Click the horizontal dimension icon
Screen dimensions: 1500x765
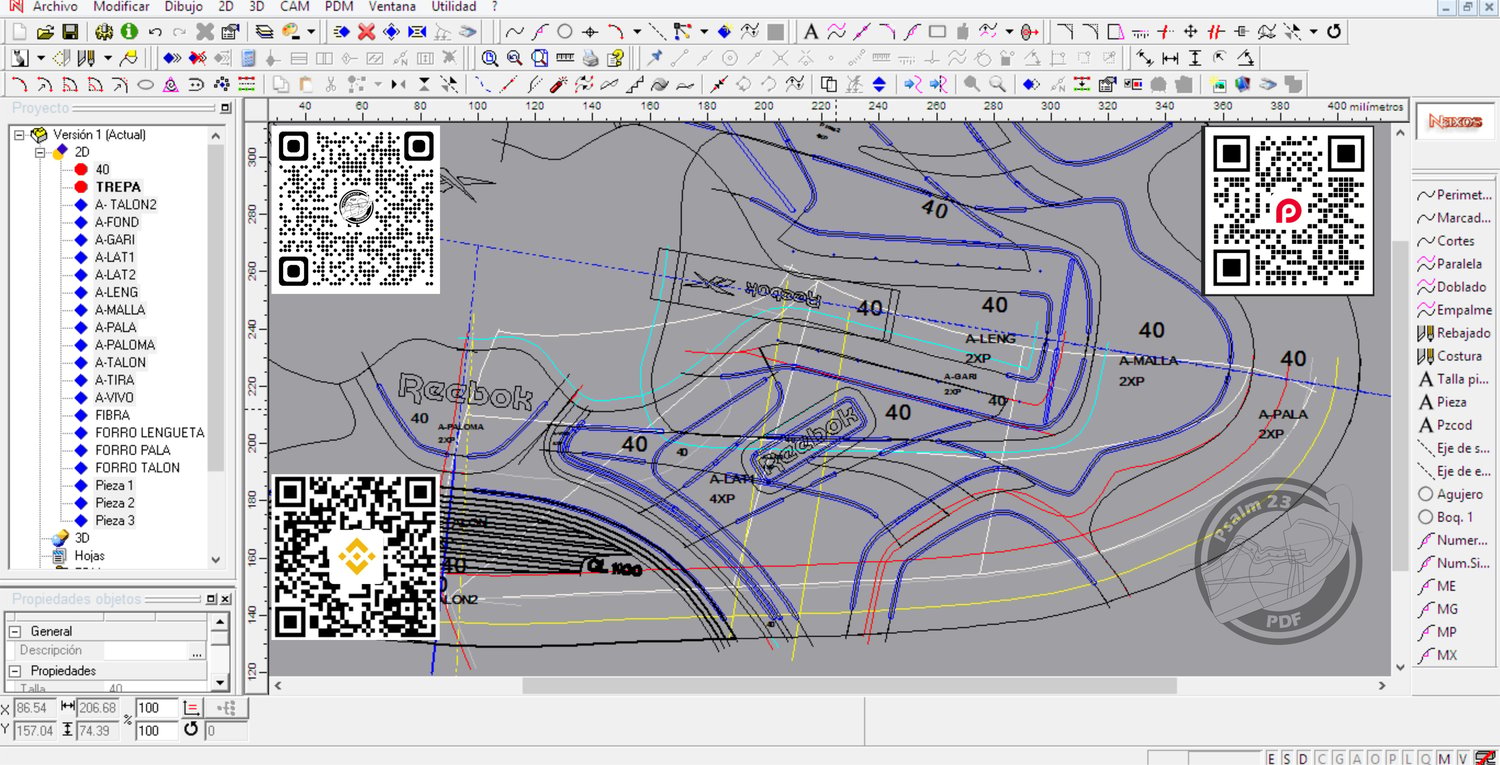click(1170, 58)
